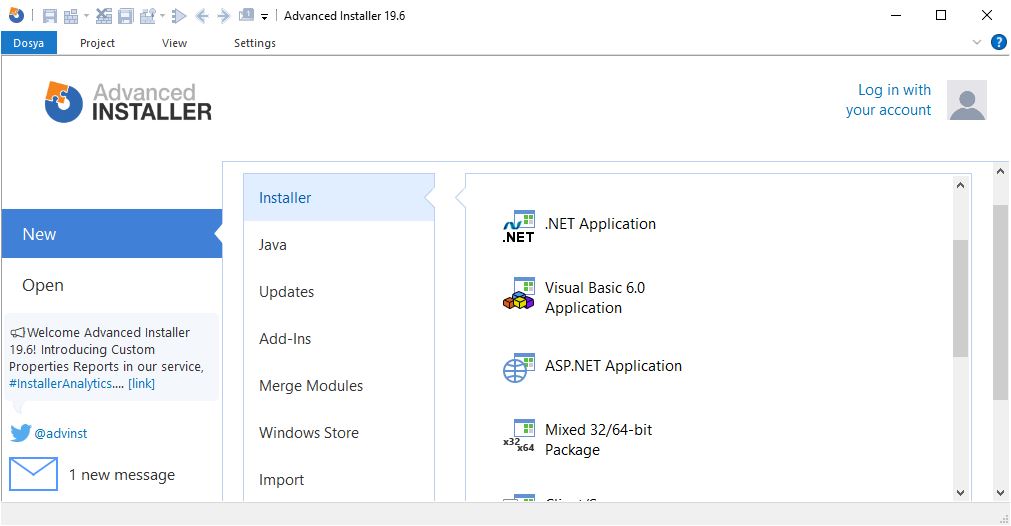Click the Save All floppy disks icon
The height and width of the screenshot is (526, 1011).
pos(126,16)
